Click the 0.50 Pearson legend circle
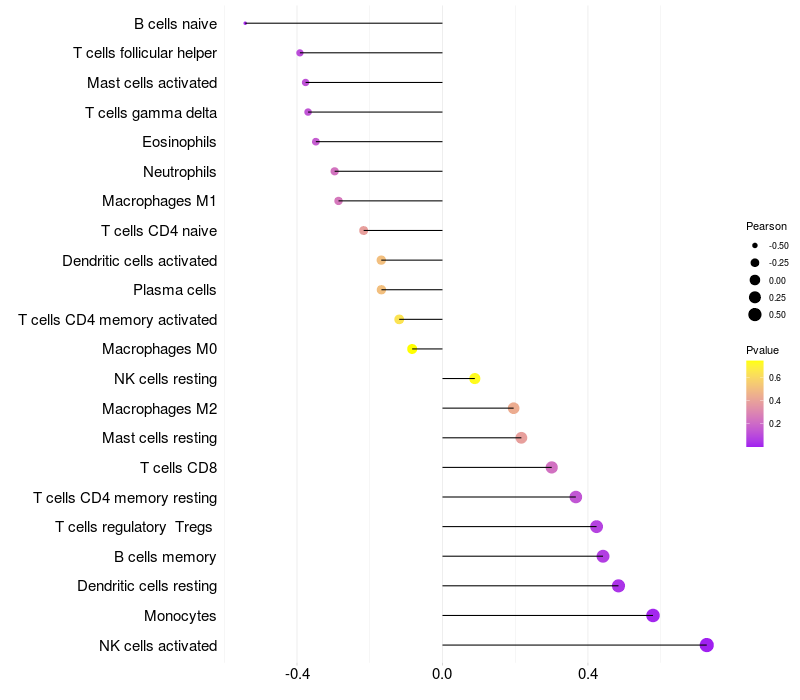Screen dimensions: 800x700 [x=755, y=315]
